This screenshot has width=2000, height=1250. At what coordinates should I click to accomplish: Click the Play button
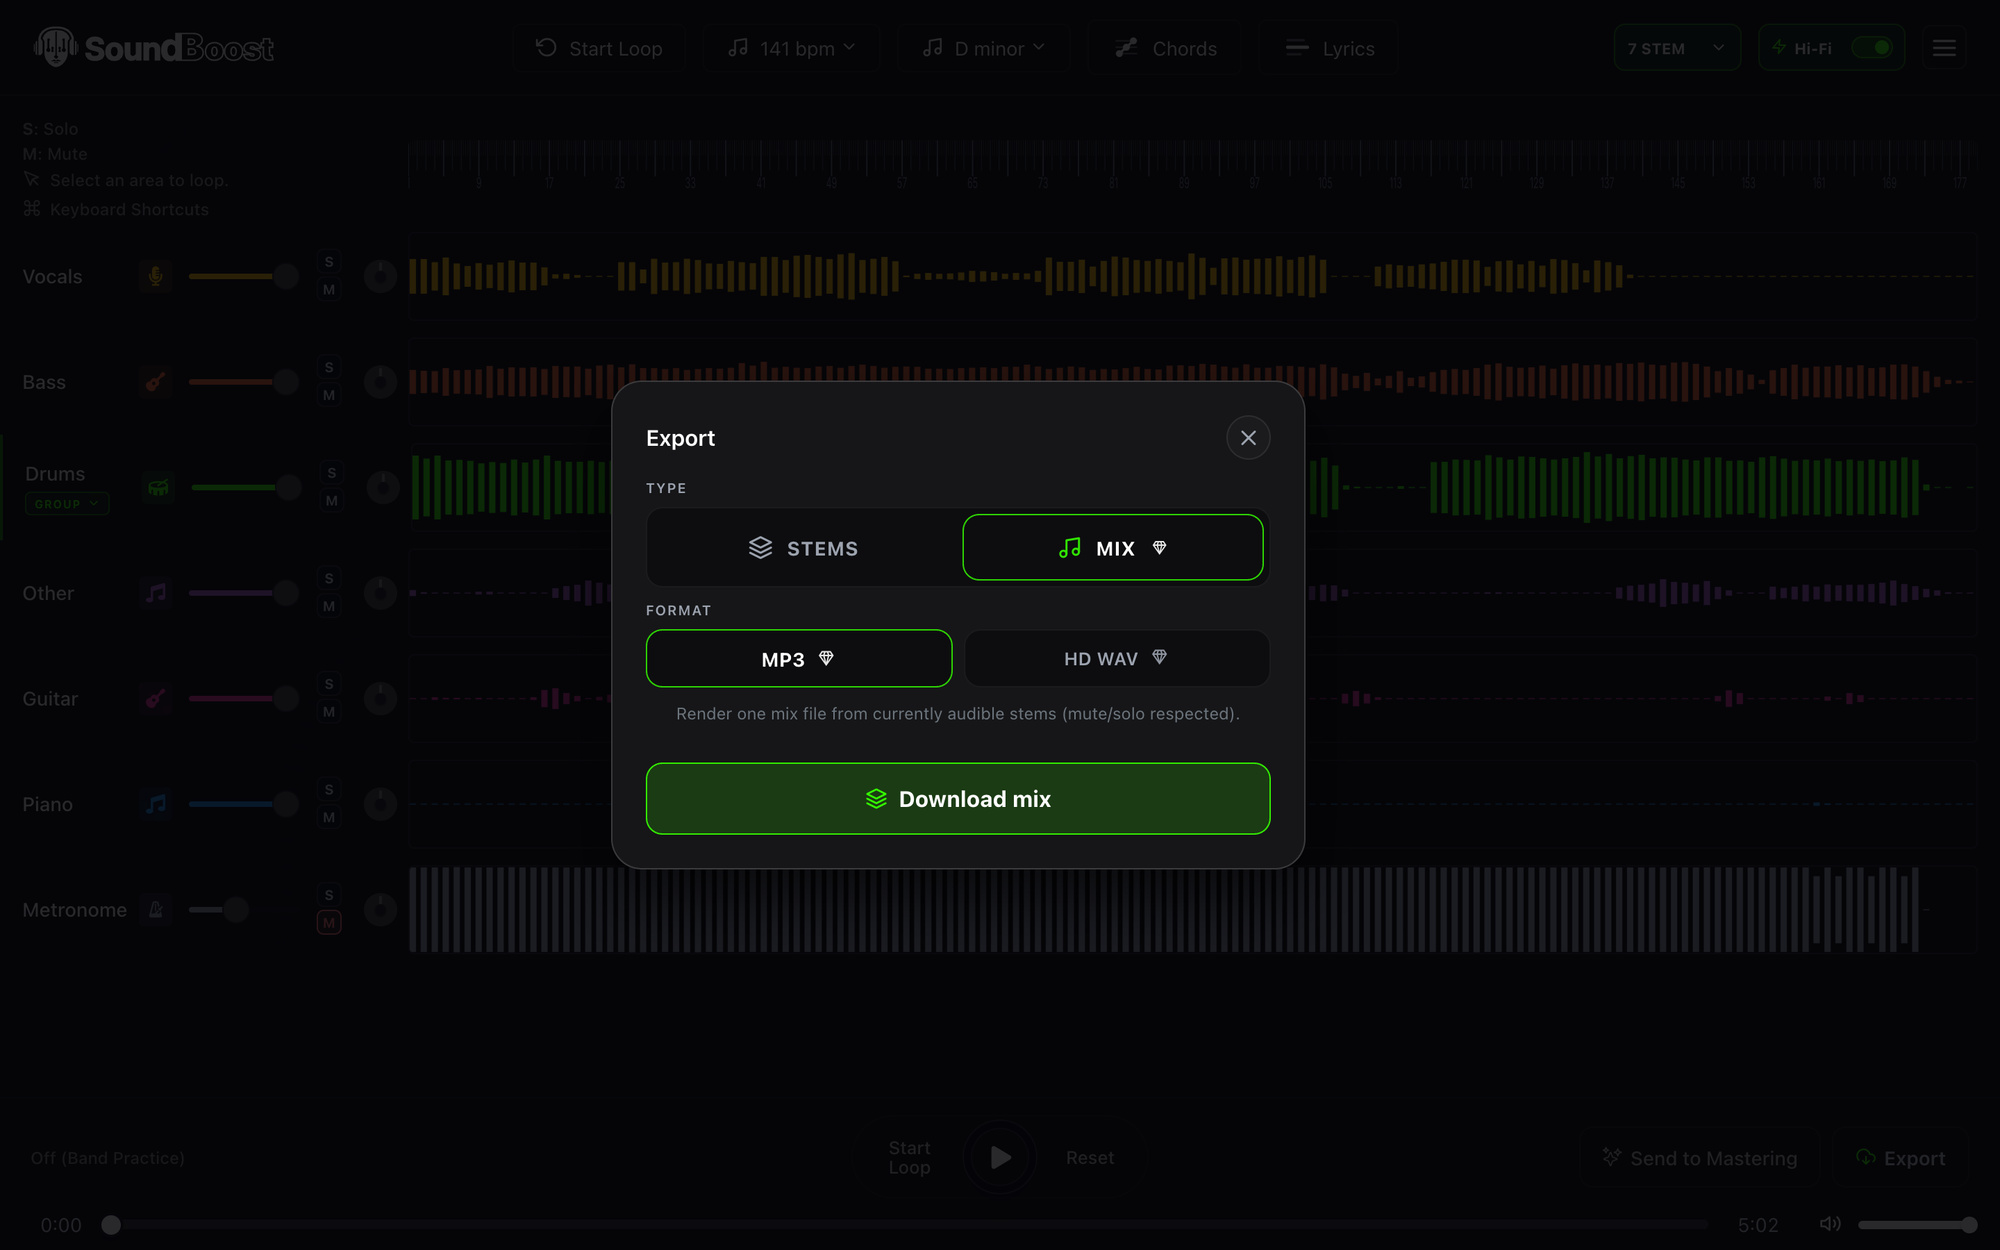point(1000,1157)
